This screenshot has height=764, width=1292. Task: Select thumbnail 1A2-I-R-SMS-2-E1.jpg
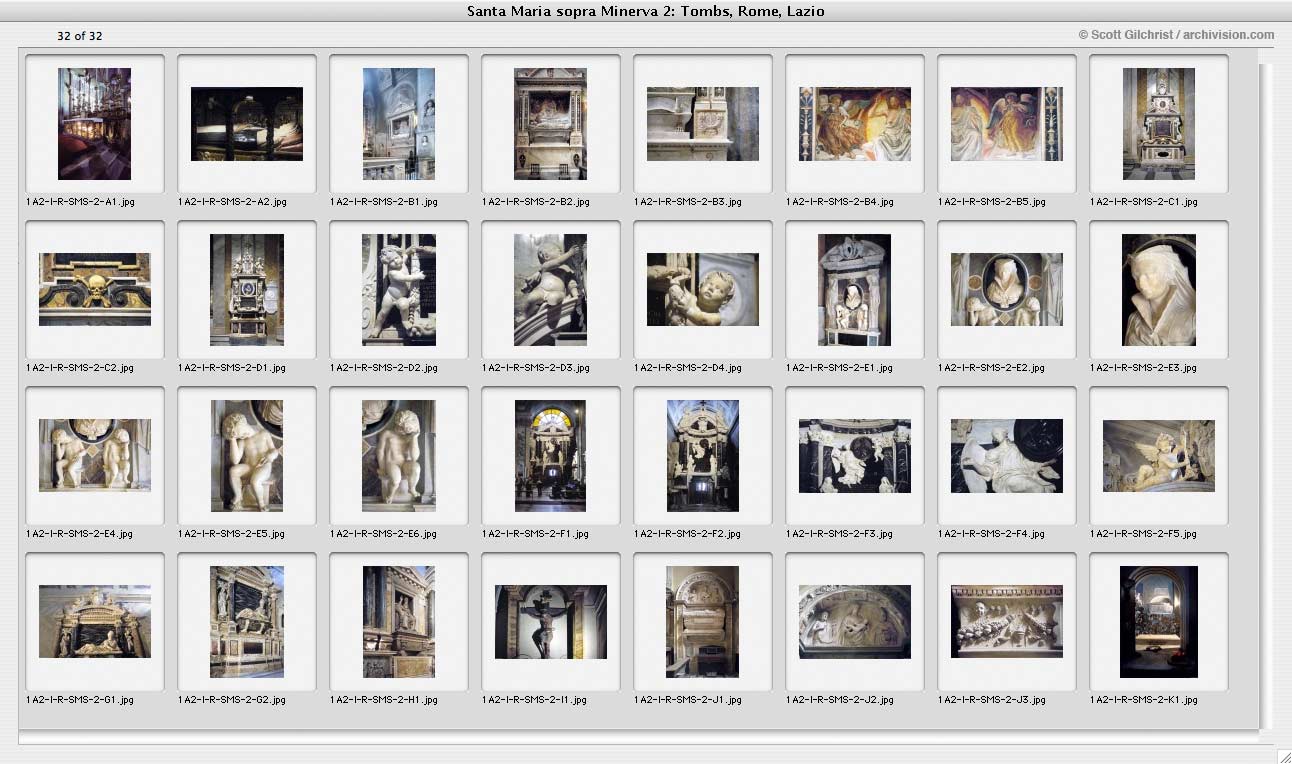tap(855, 290)
